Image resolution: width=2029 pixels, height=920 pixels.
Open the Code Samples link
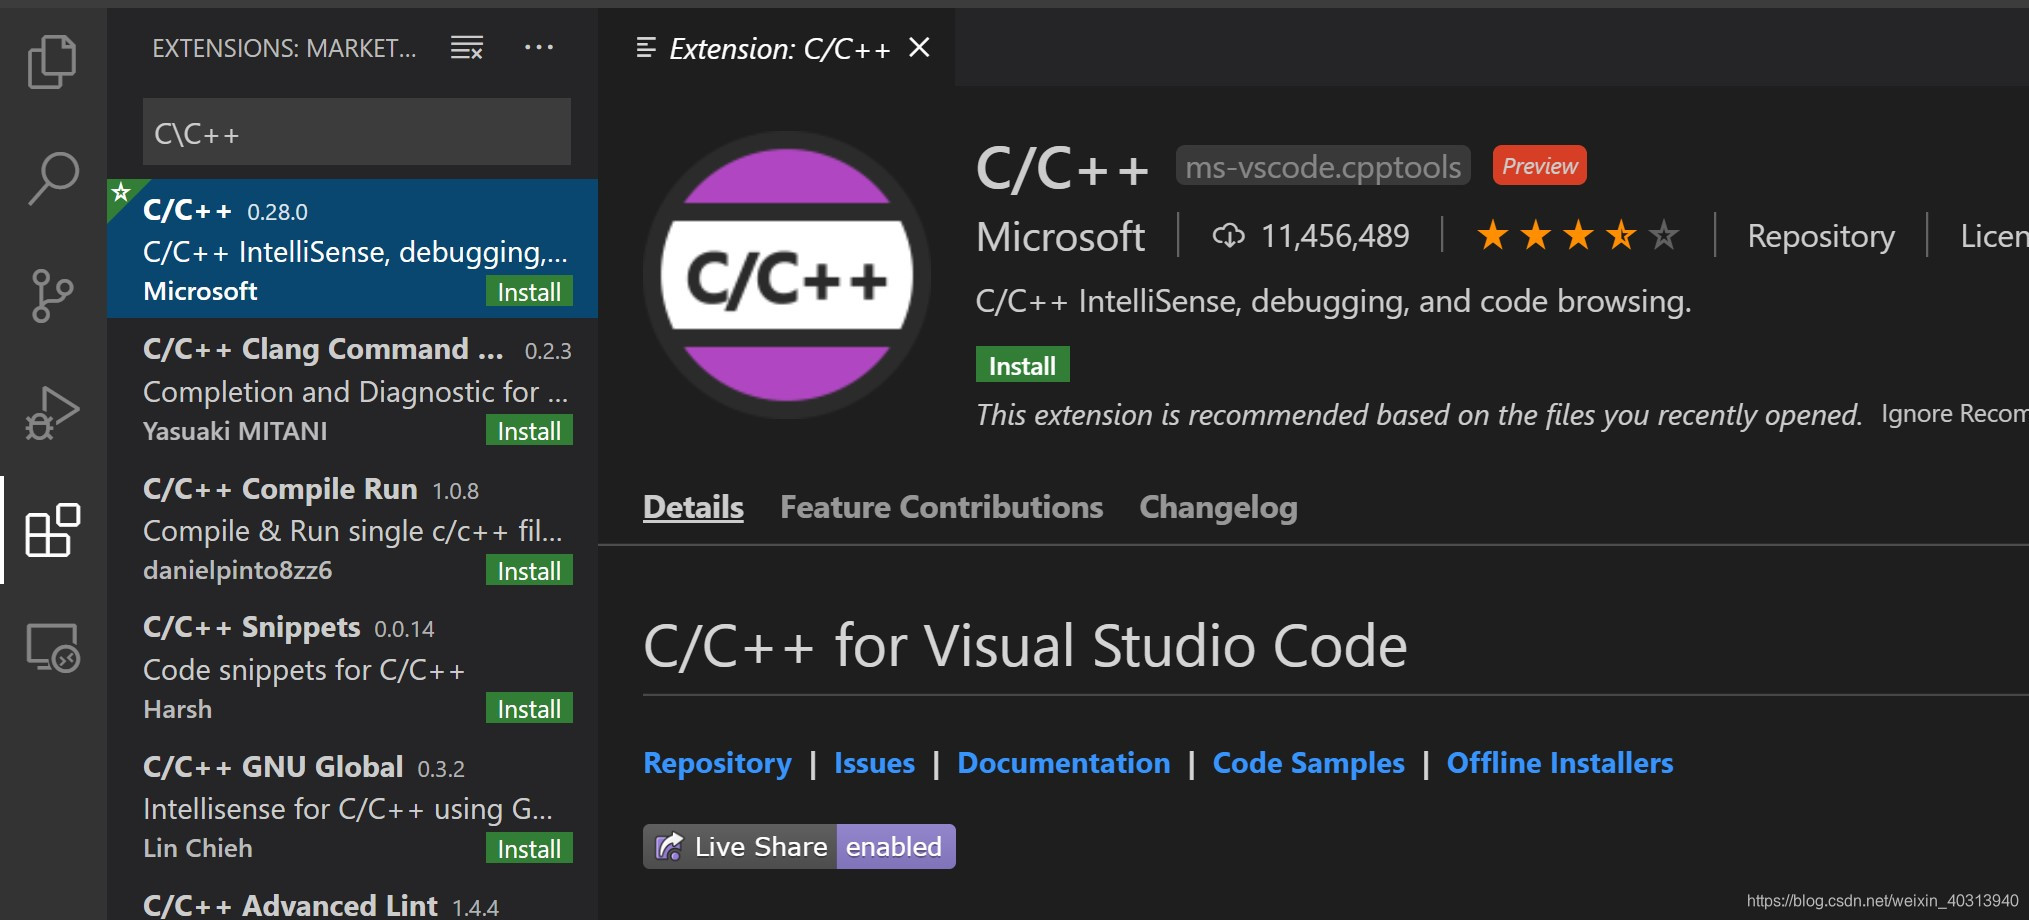tap(1308, 763)
